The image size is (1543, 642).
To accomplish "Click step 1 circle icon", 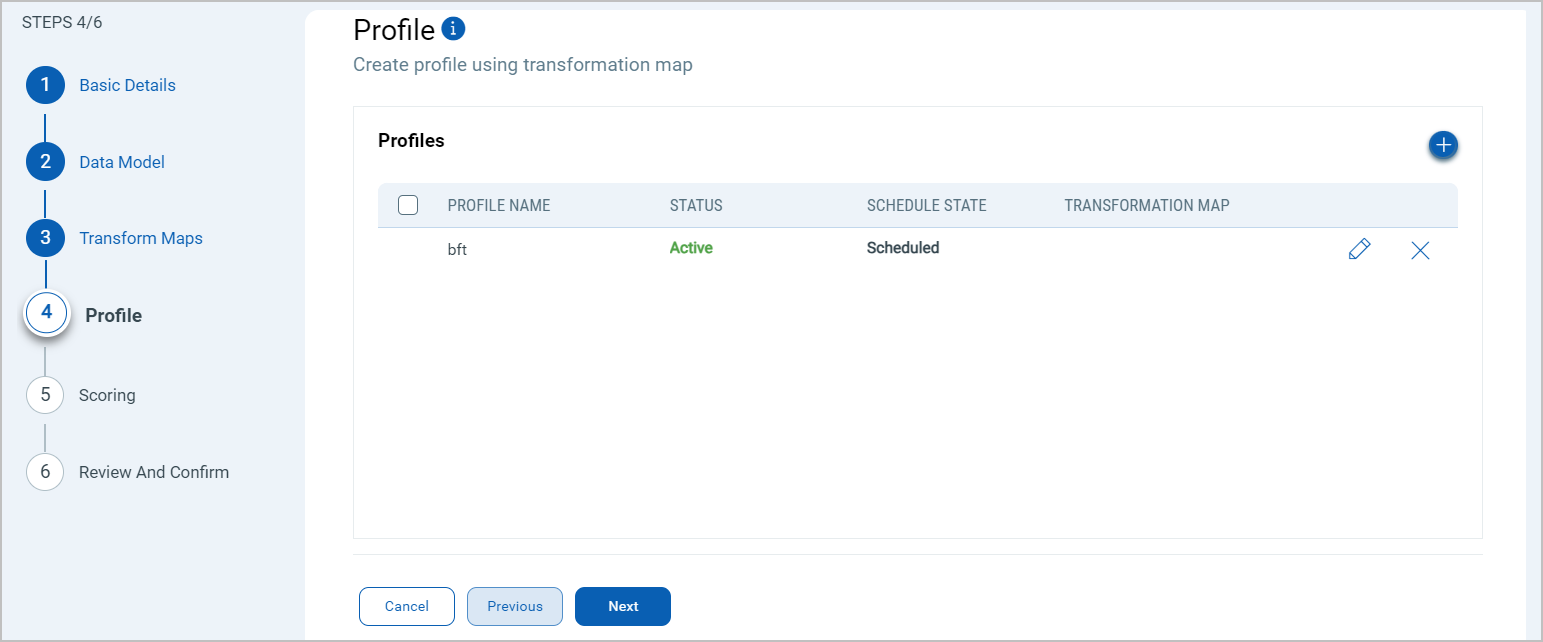I will point(45,85).
